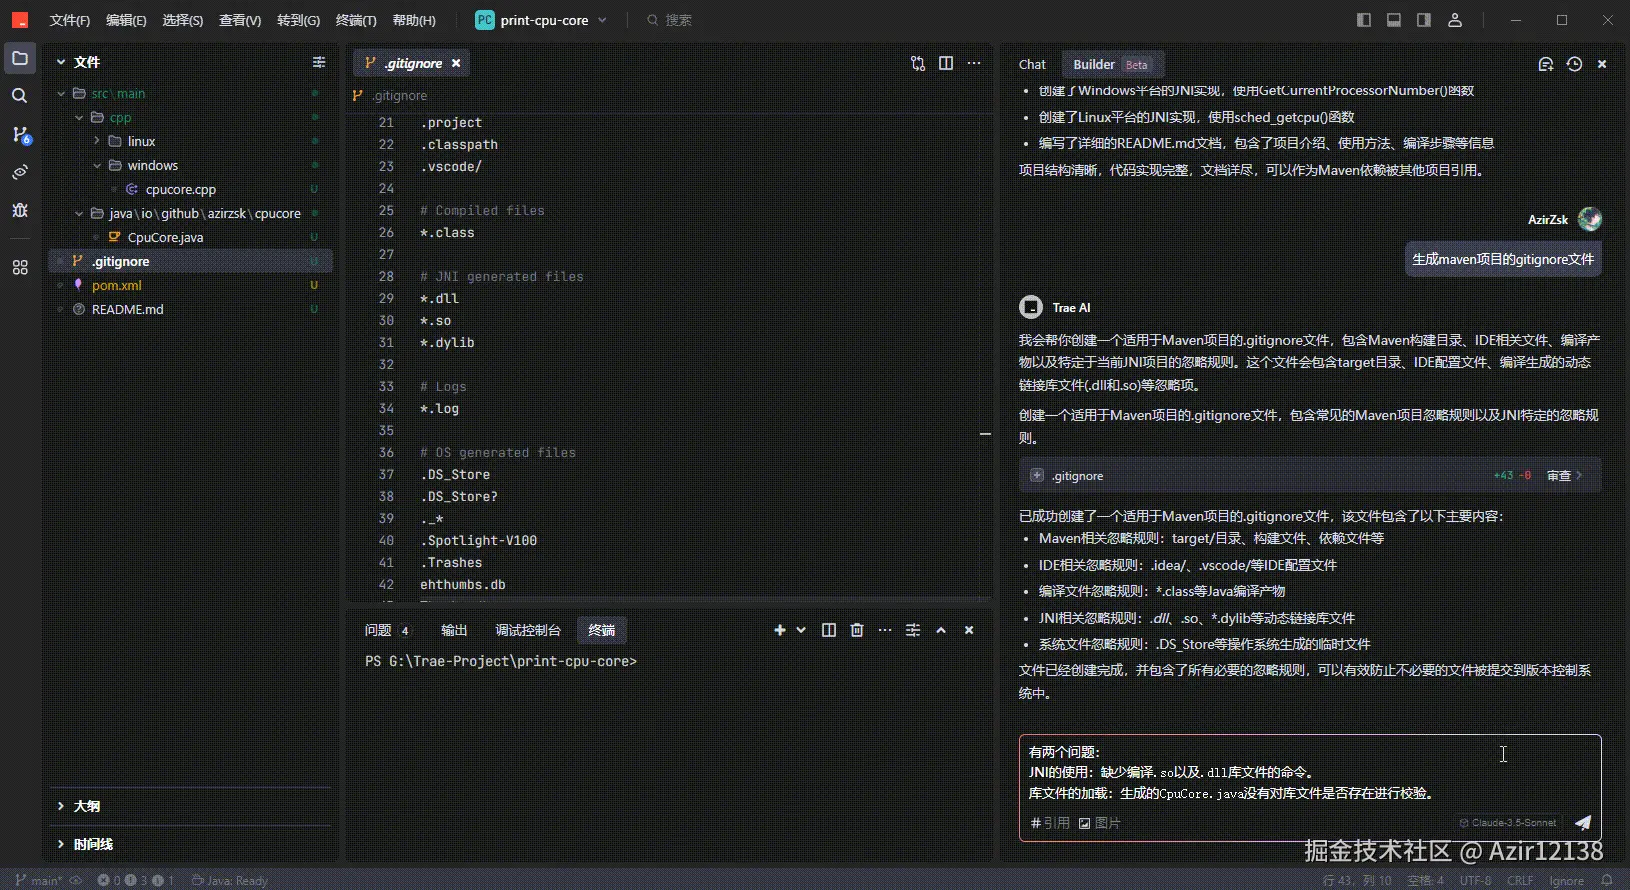Open the Extensions sidebar icon
Viewport: 1630px width, 890px height.
pyautogui.click(x=20, y=267)
